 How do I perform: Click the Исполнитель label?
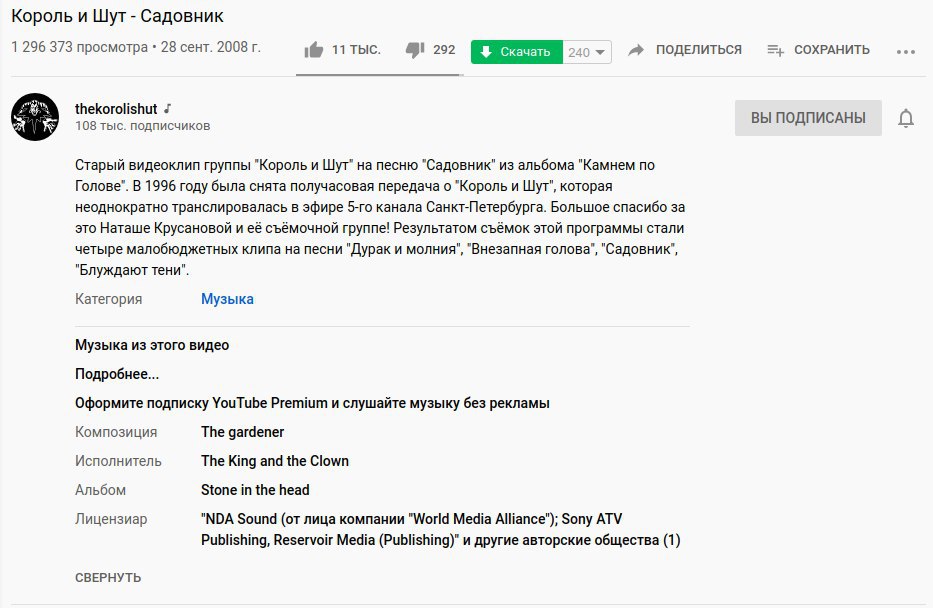point(118,461)
